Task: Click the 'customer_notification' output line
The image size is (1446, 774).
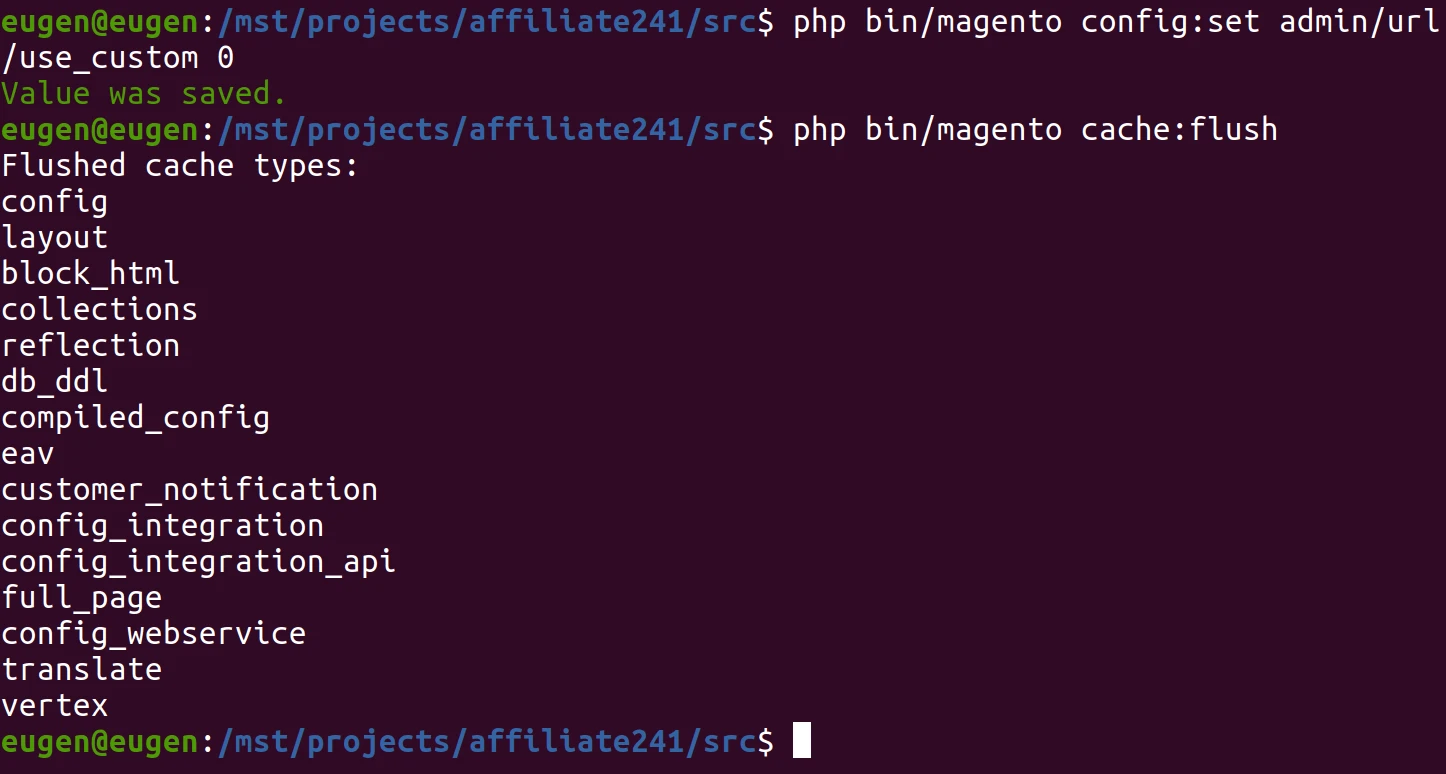Action: tap(189, 490)
